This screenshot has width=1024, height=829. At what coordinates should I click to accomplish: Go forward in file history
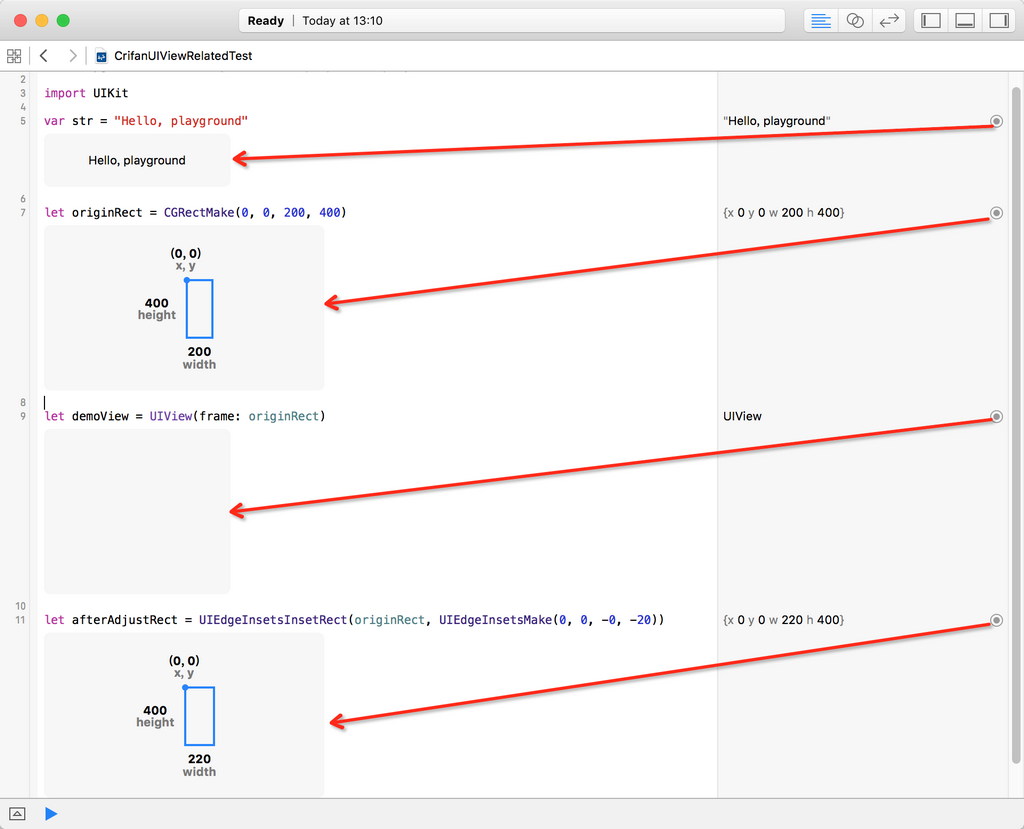(72, 56)
